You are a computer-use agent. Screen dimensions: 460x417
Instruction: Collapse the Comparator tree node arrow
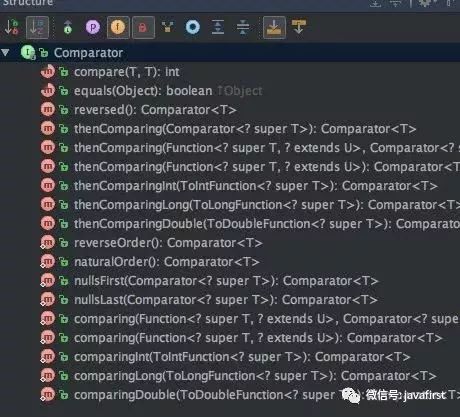[6, 52]
